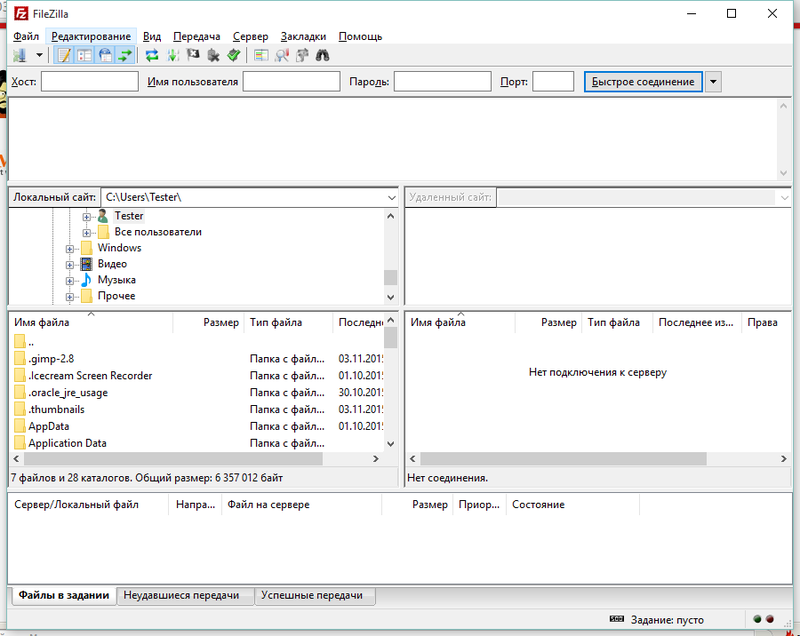This screenshot has width=800, height=636.
Task: Toggle the transfer queue display
Action: (125, 55)
